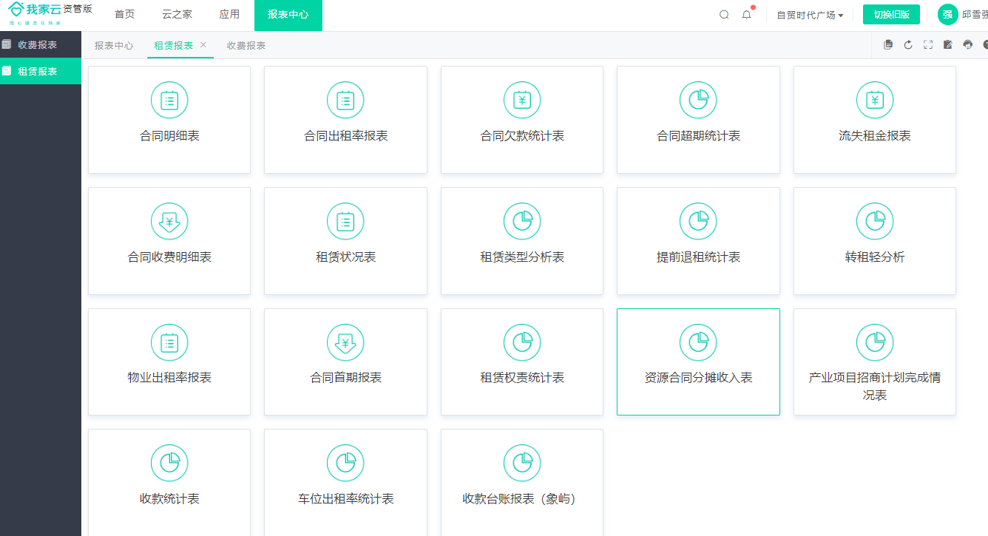Viewport: 988px width, 536px height.
Task: Open the 合同欠款统计表 report
Action: coord(522,120)
